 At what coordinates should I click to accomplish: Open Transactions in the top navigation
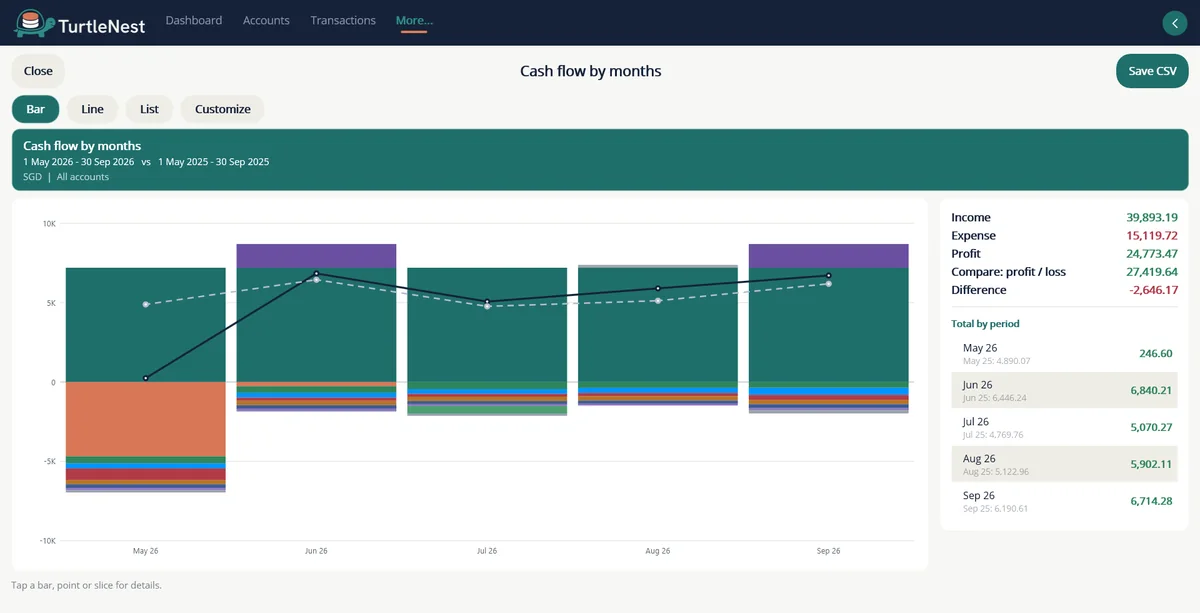pos(343,20)
